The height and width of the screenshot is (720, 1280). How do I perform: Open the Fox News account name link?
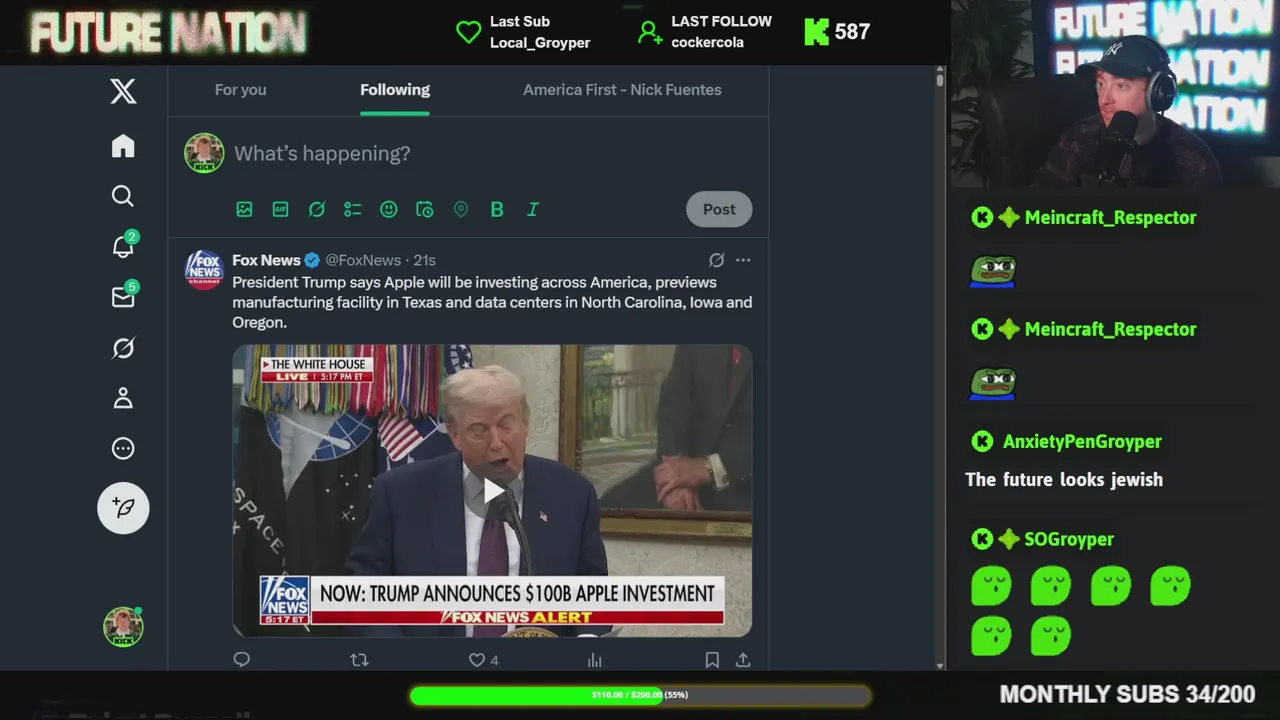pyautogui.click(x=266, y=260)
